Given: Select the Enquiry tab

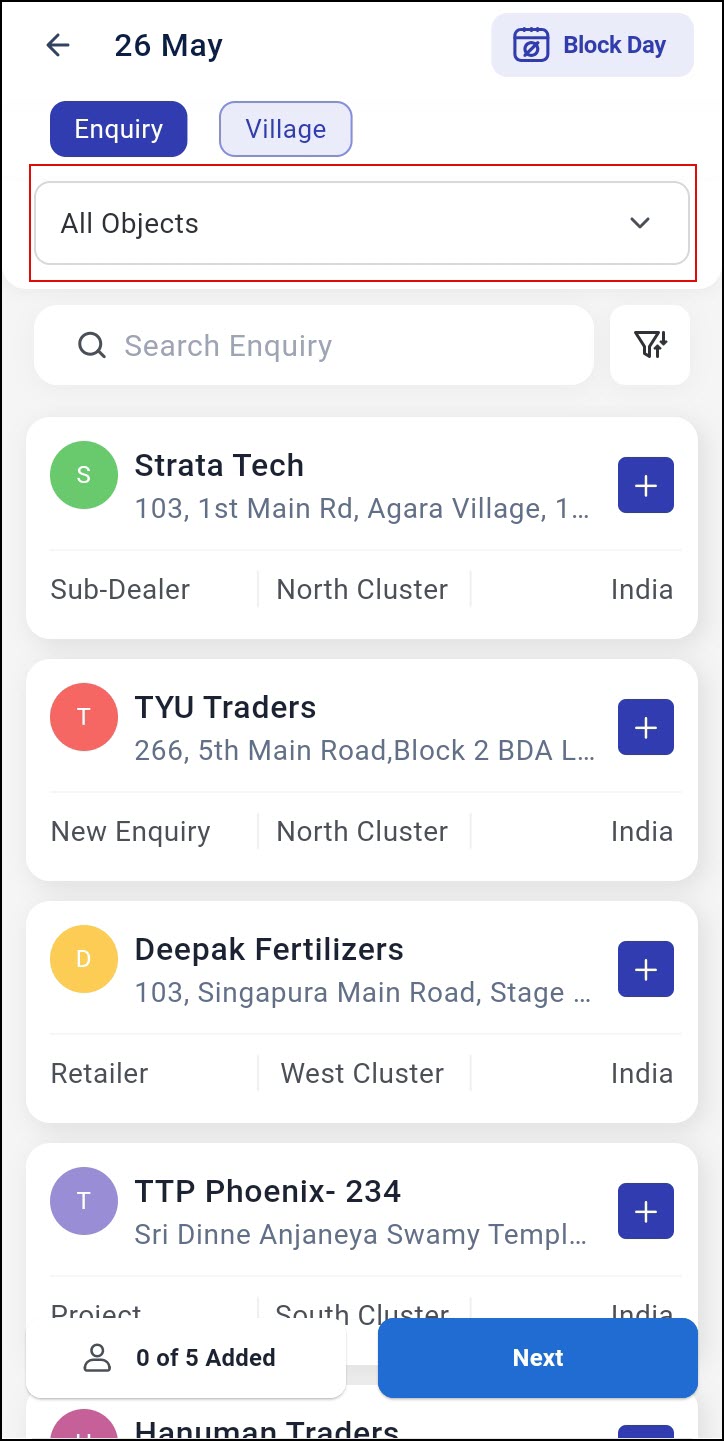Looking at the screenshot, I should tap(119, 129).
